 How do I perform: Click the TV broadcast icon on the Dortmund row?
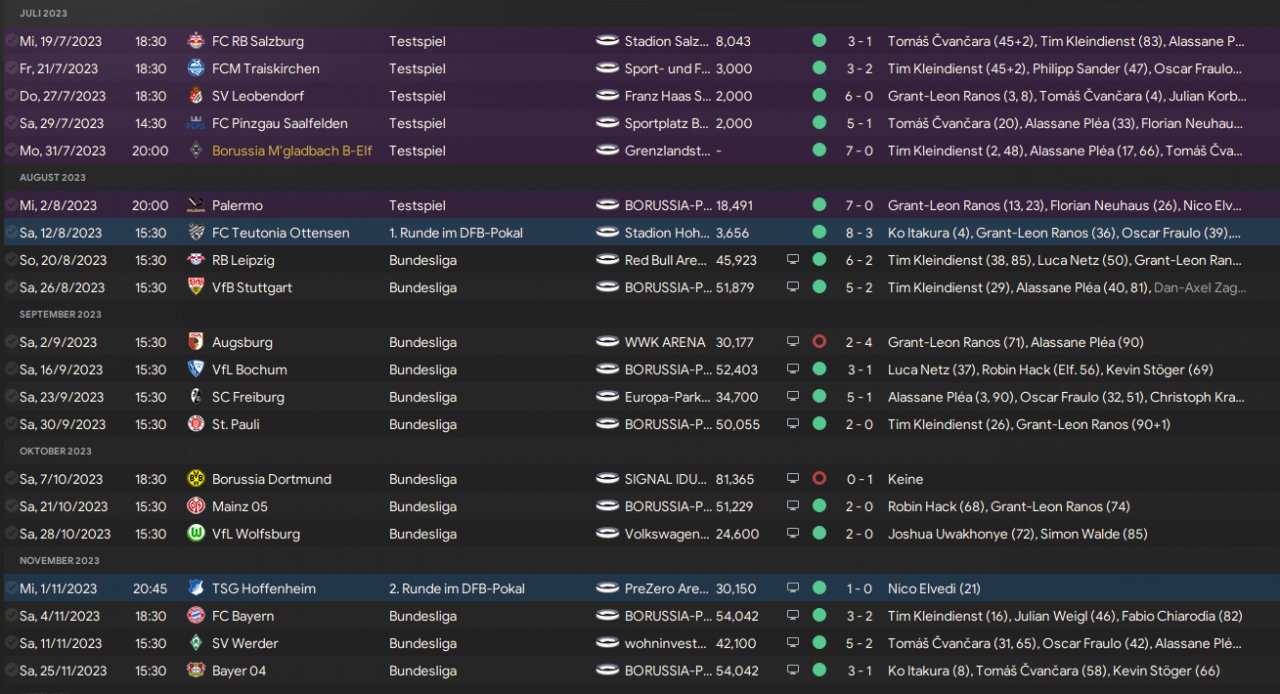click(793, 479)
